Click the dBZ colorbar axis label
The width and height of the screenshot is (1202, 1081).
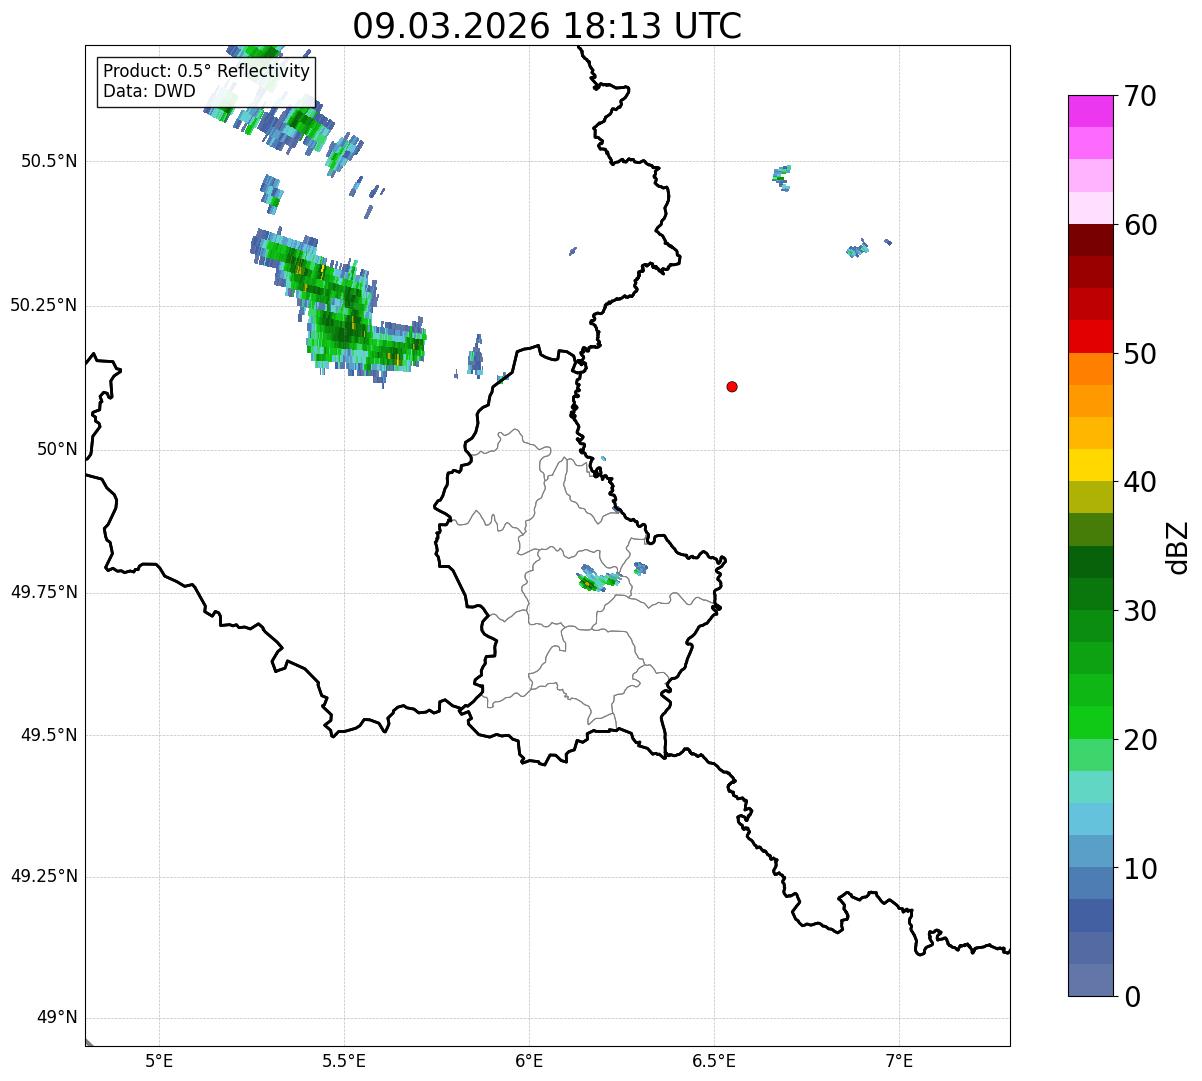1178,546
